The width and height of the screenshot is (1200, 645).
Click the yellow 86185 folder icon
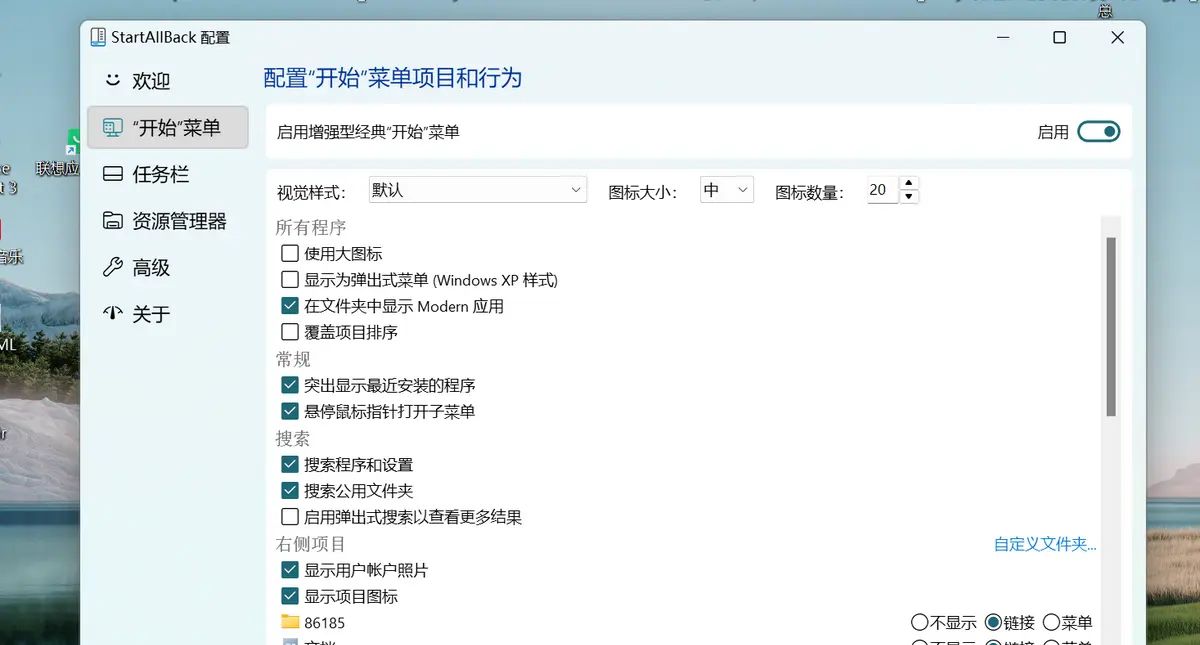tap(290, 622)
